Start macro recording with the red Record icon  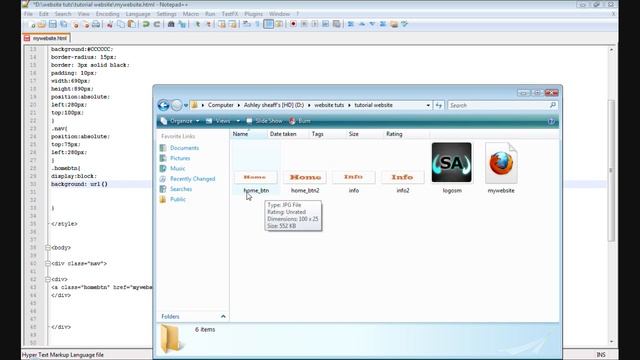pyautogui.click(x=293, y=24)
